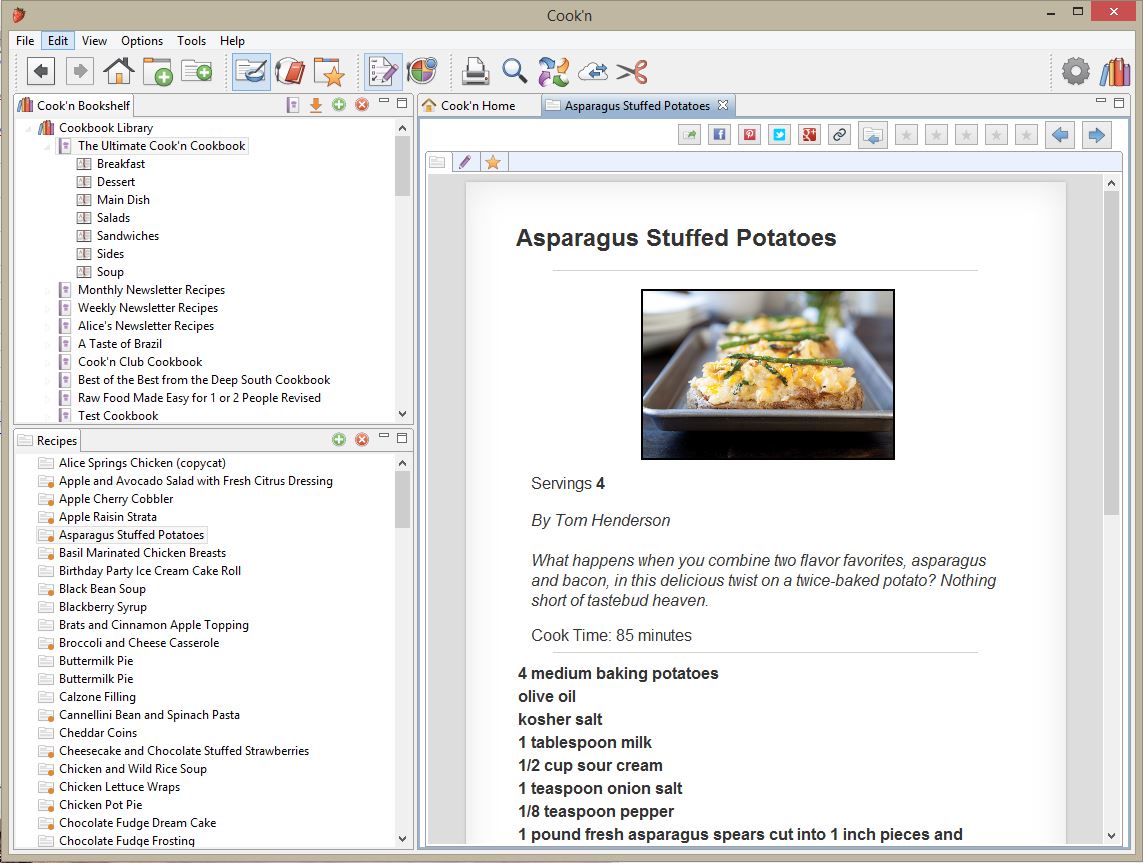Viewport: 1143px width, 863px height.
Task: Select the Dessert chapter
Action: 116,182
